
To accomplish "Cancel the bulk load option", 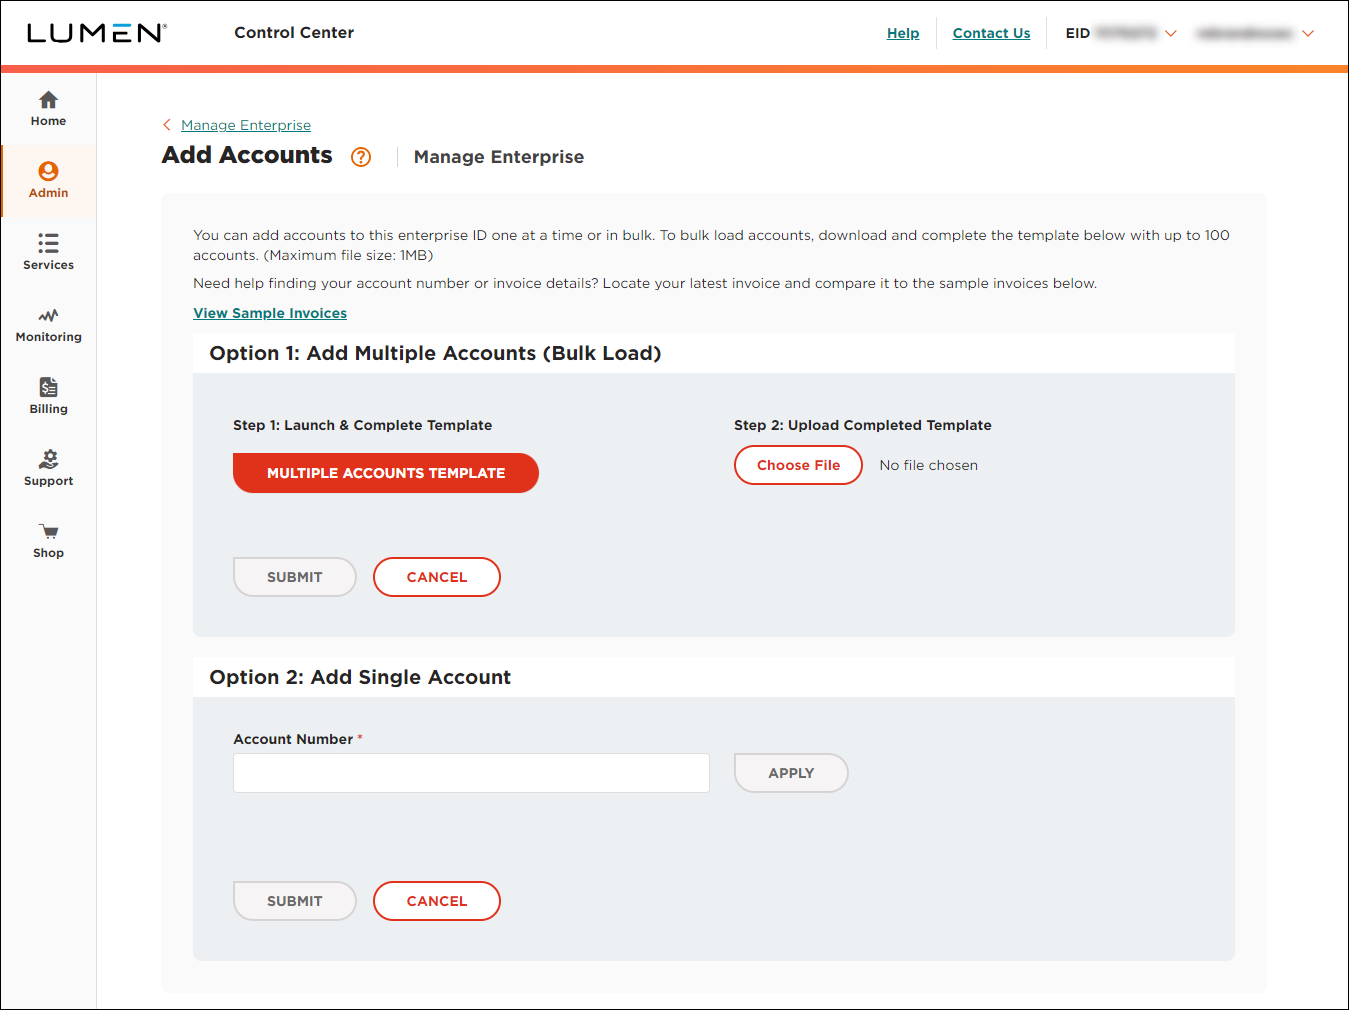I will click(x=437, y=577).
